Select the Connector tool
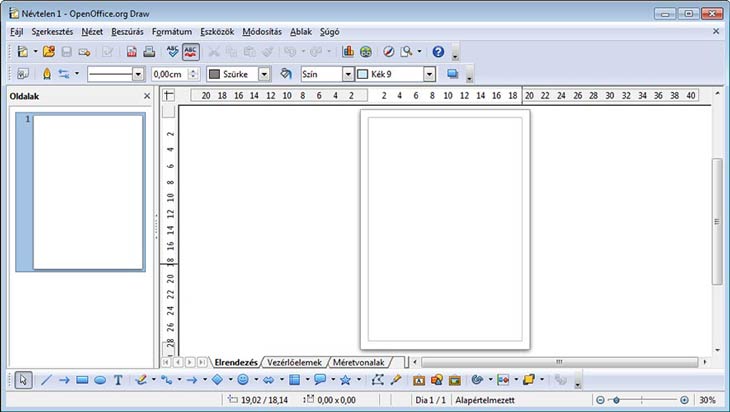The image size is (730, 412). coord(167,380)
